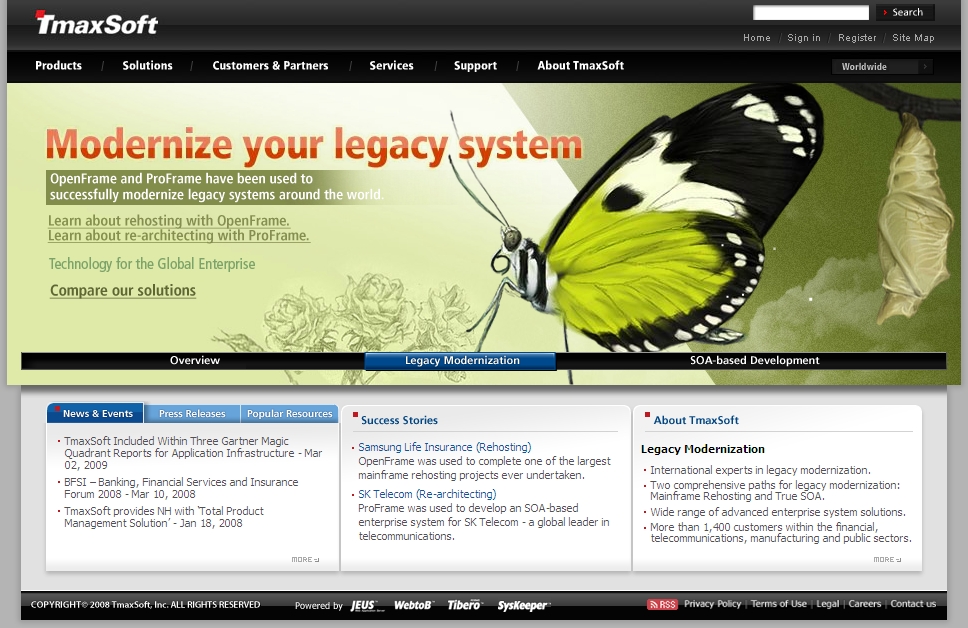This screenshot has height=628, width=968.
Task: Click the Legacy Modernization subheading in About panel
Action: 703,449
